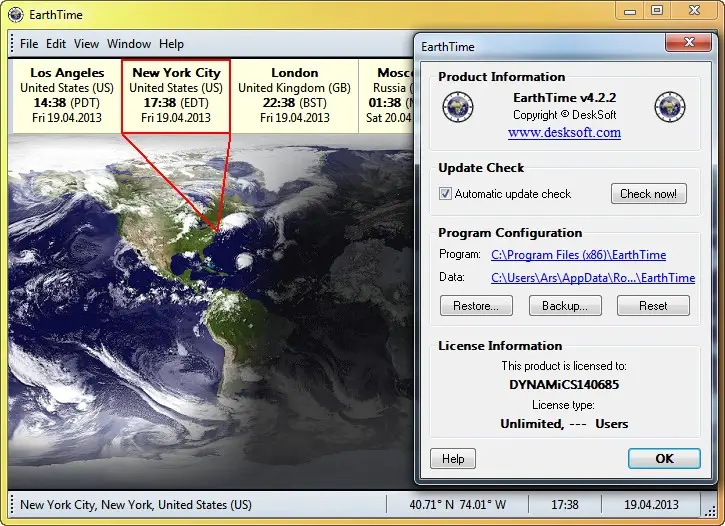This screenshot has height=526, width=725.
Task: Confirm the dialog with OK
Action: 664,459
